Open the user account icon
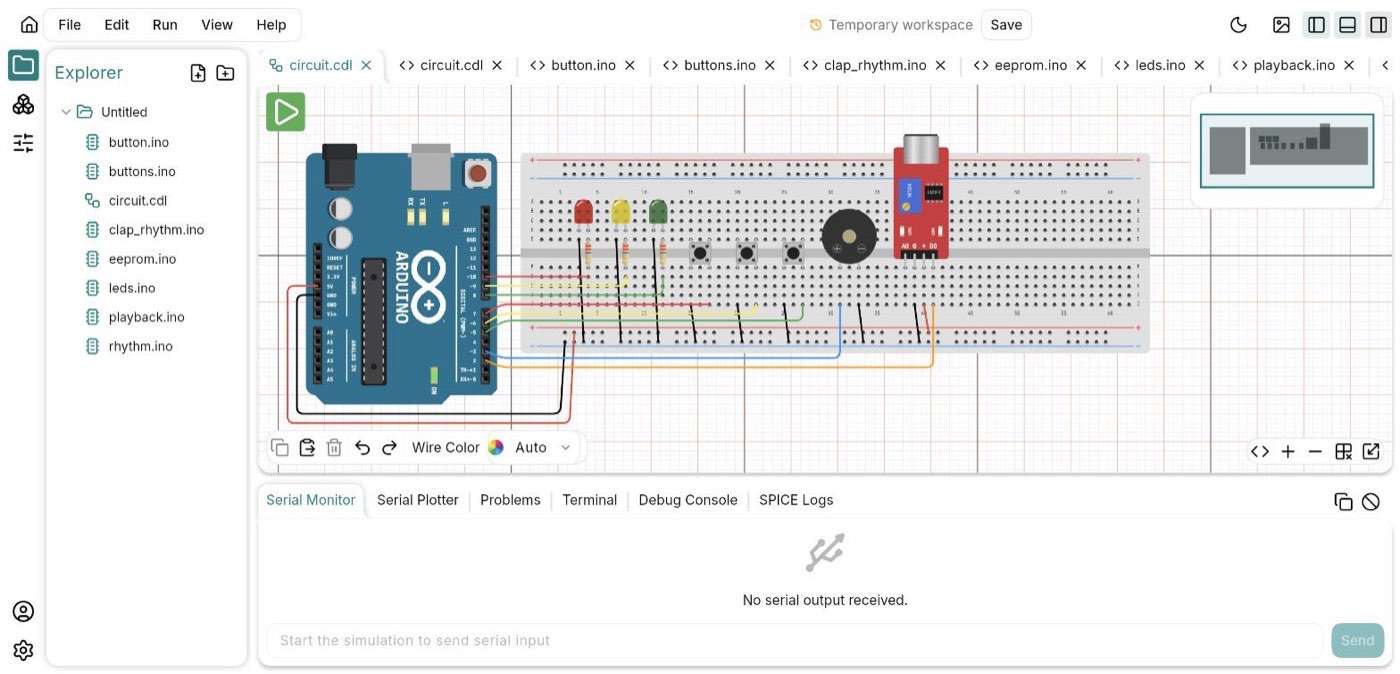 pos(23,611)
